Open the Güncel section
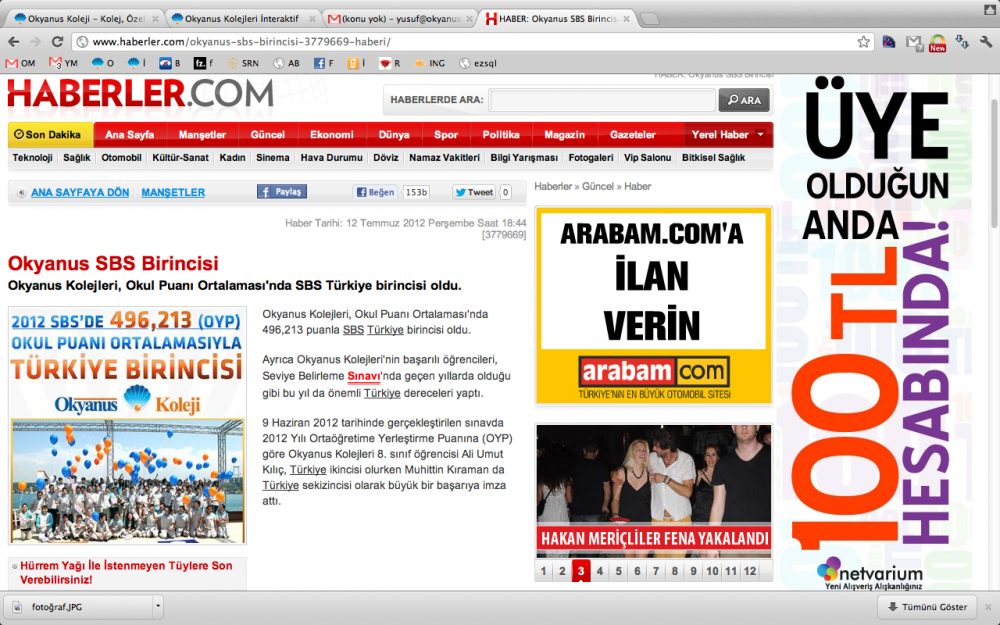Screen dimensions: 1000x625 pos(267,135)
